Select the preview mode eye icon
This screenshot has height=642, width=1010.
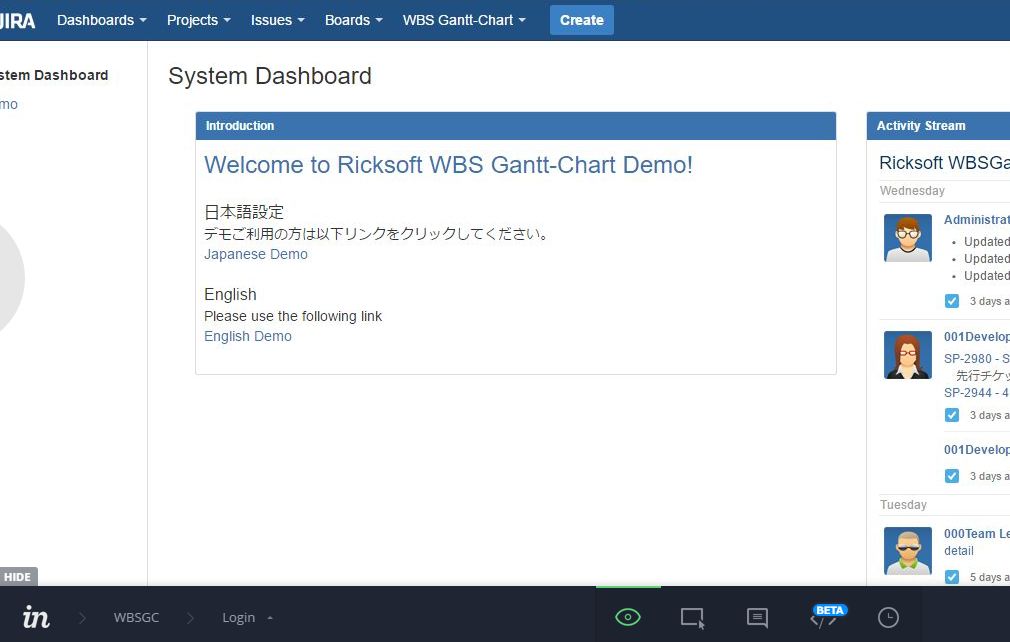click(x=628, y=618)
